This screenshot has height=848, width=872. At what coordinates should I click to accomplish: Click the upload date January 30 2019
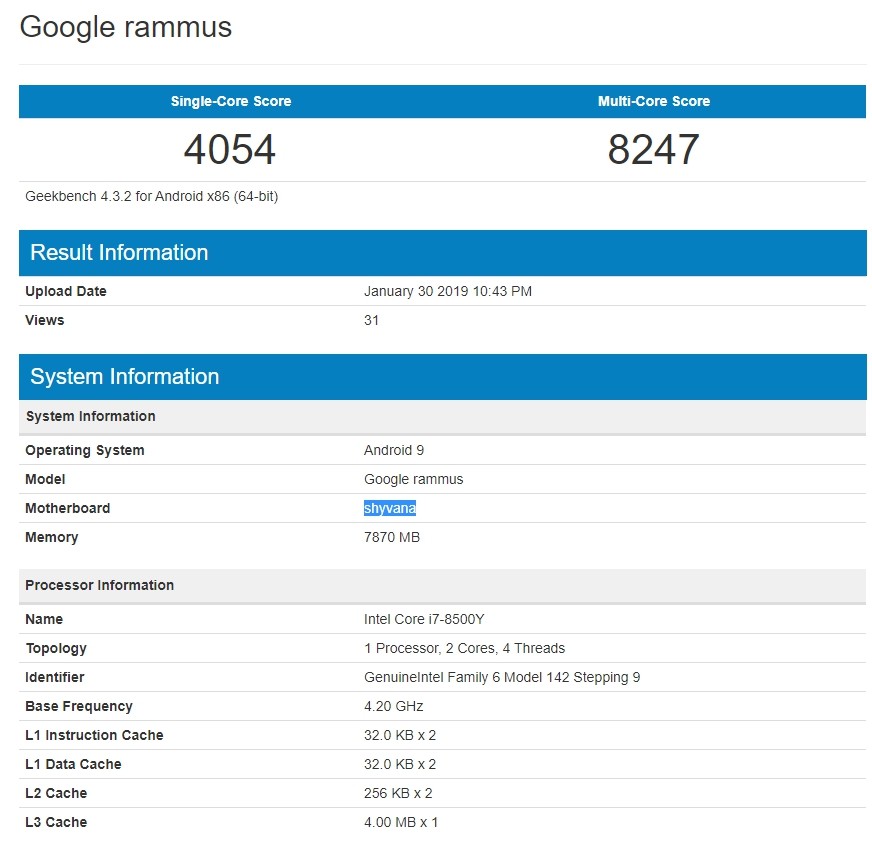(447, 291)
